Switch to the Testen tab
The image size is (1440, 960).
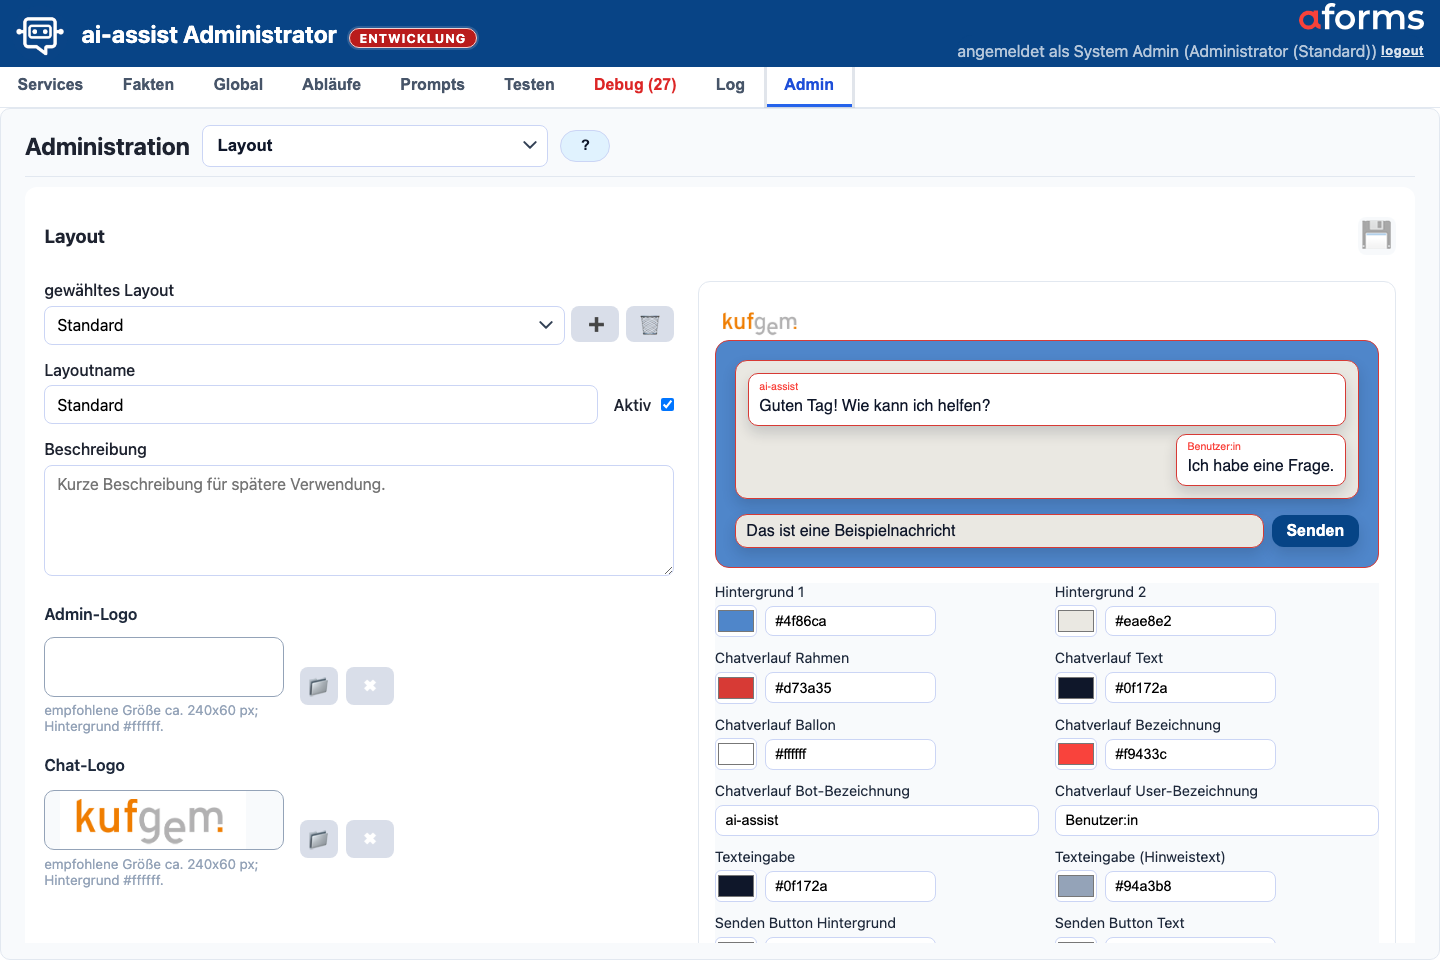[x=529, y=85]
